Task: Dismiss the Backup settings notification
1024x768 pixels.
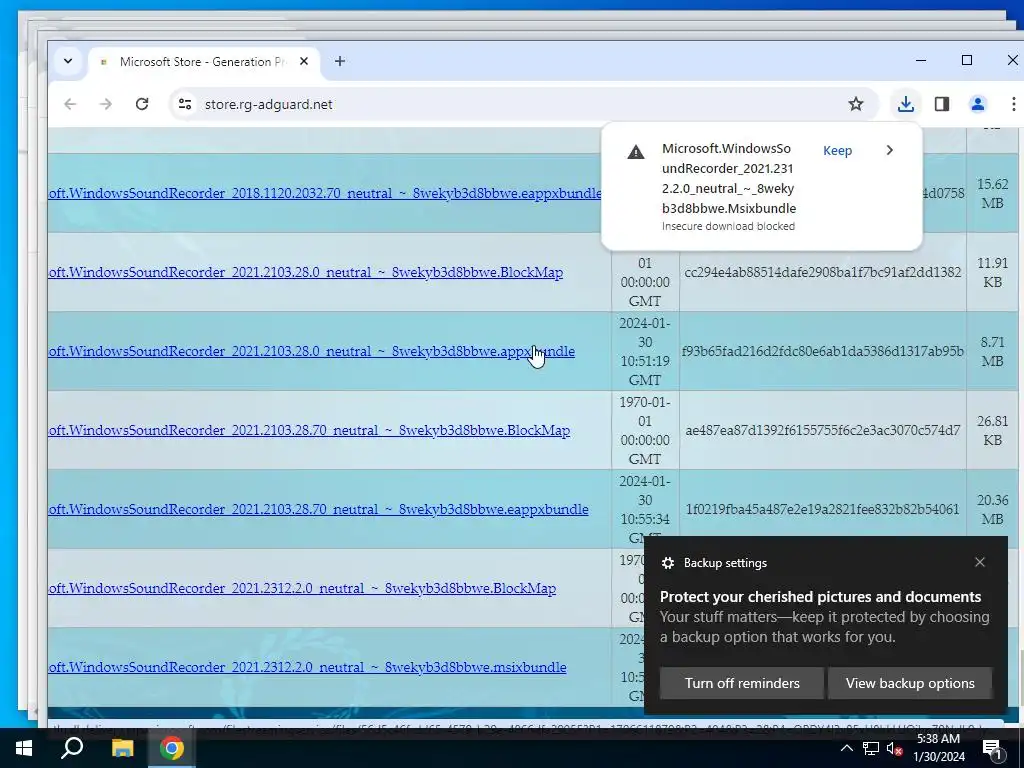Action: pyautogui.click(x=980, y=562)
